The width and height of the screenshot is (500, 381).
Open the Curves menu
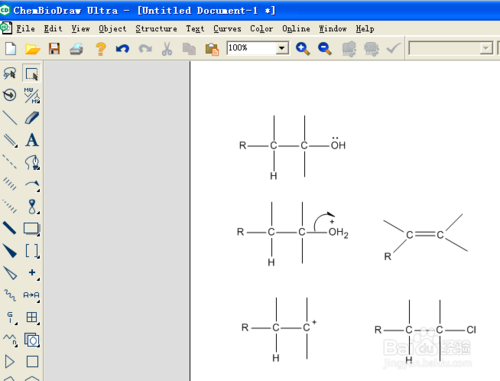(227, 29)
